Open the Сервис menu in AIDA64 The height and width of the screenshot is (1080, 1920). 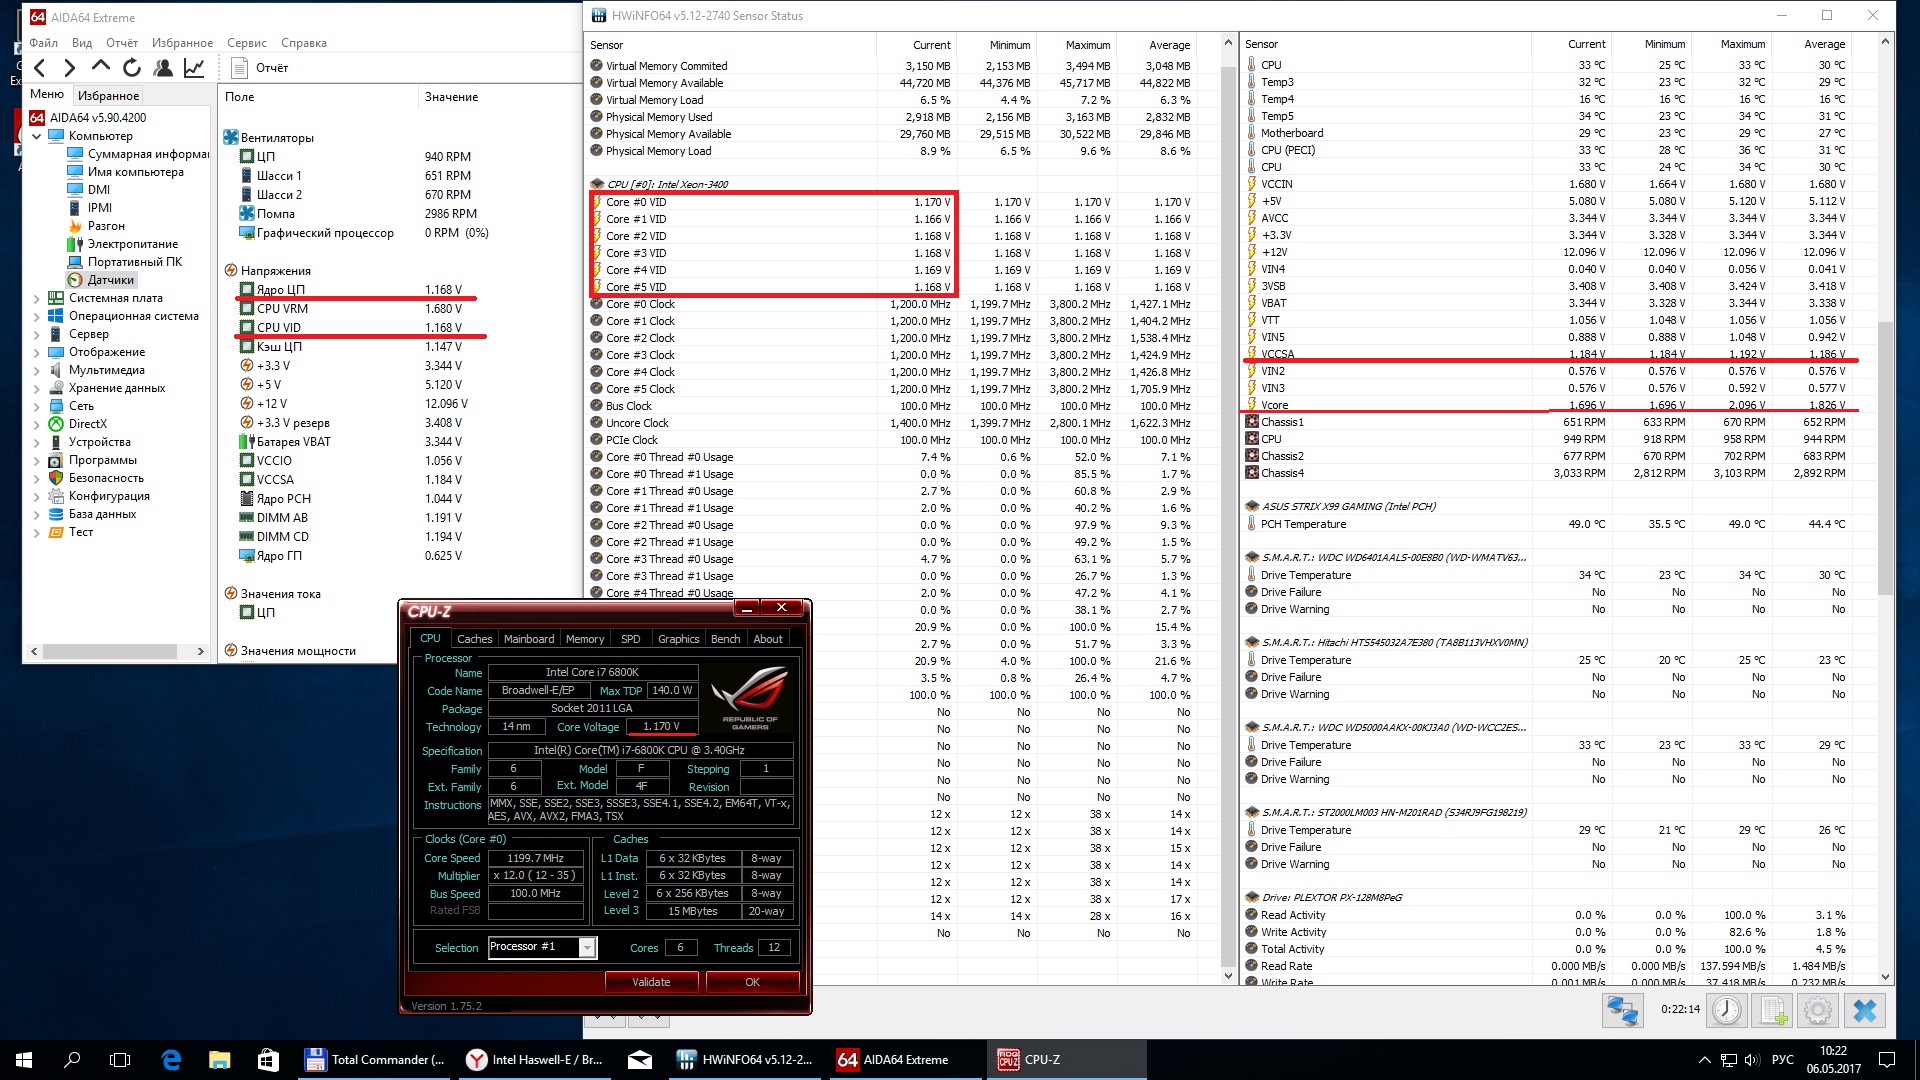246,43
